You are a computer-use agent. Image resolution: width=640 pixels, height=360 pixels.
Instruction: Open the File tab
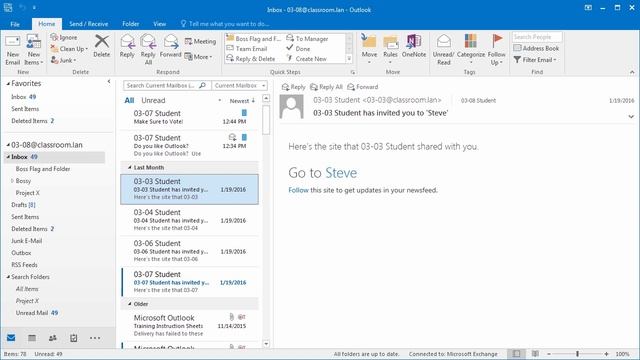(15, 24)
